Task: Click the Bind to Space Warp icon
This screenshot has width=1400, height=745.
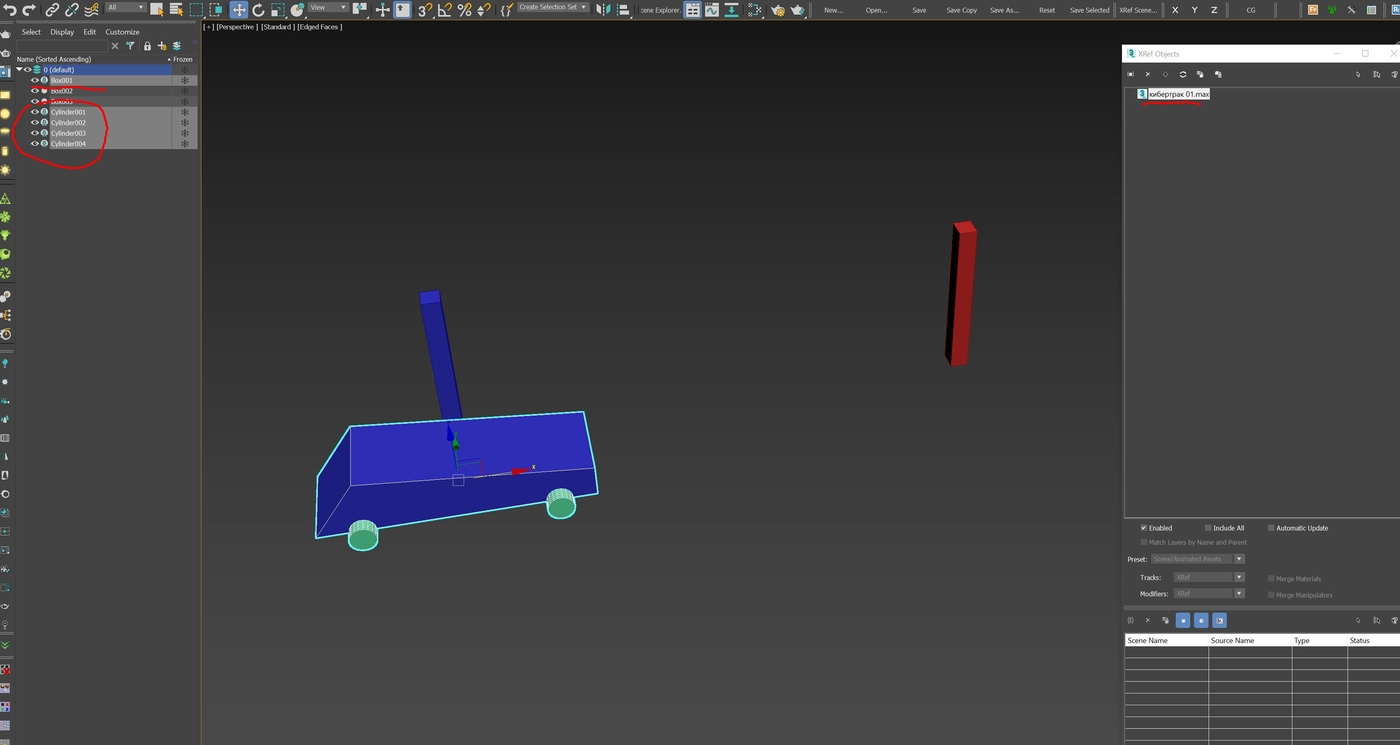Action: pos(91,9)
